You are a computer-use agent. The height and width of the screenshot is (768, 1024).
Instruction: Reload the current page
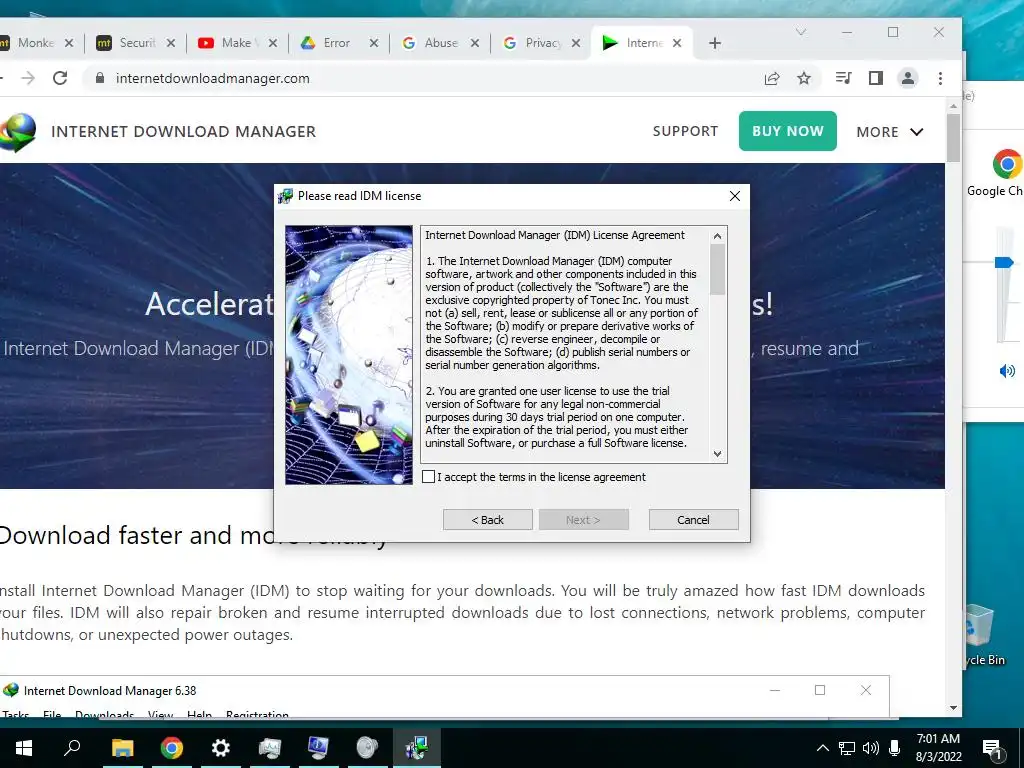60,78
